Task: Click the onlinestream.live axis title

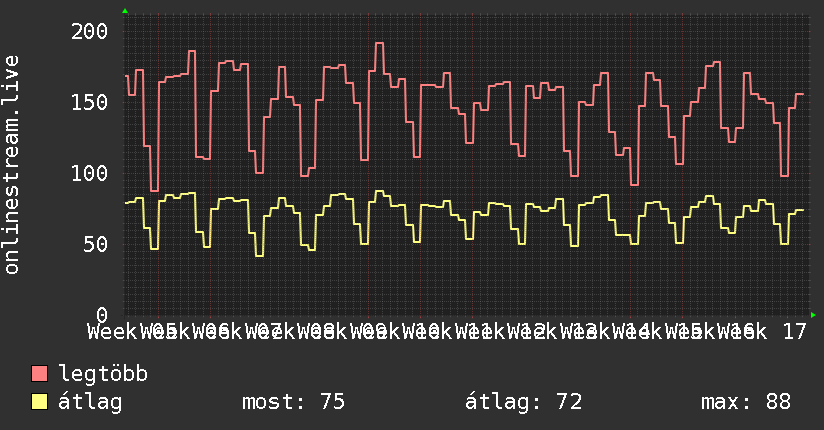Action: pos(12,165)
